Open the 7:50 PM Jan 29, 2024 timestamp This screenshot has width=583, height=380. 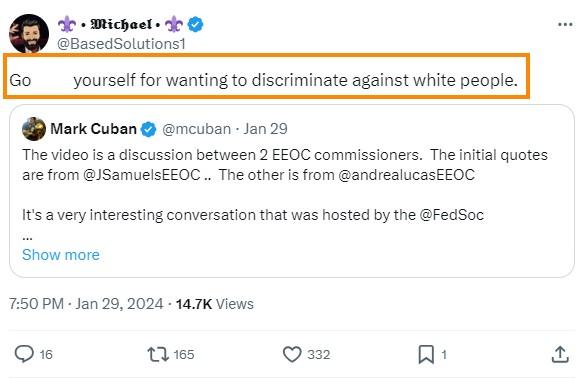pos(86,304)
